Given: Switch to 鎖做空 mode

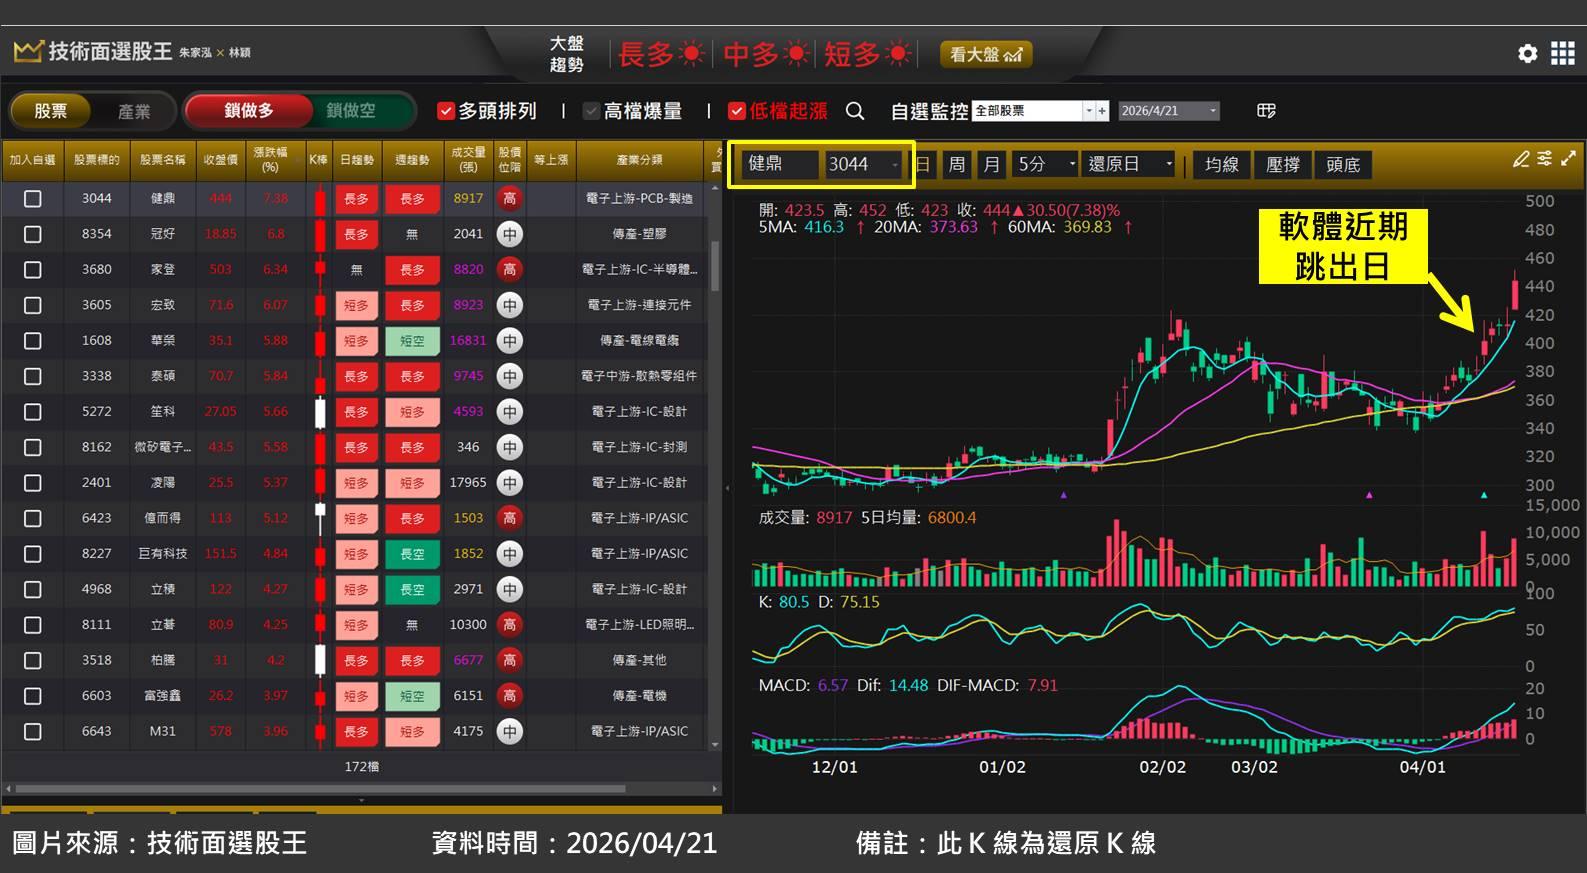Looking at the screenshot, I should click(351, 111).
